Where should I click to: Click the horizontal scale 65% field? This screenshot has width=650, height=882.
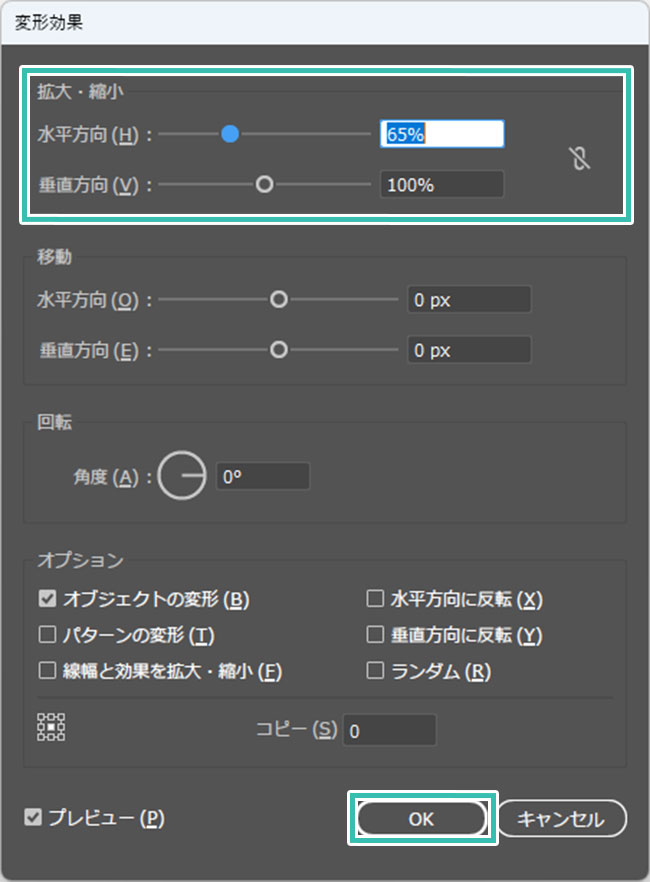pos(441,134)
